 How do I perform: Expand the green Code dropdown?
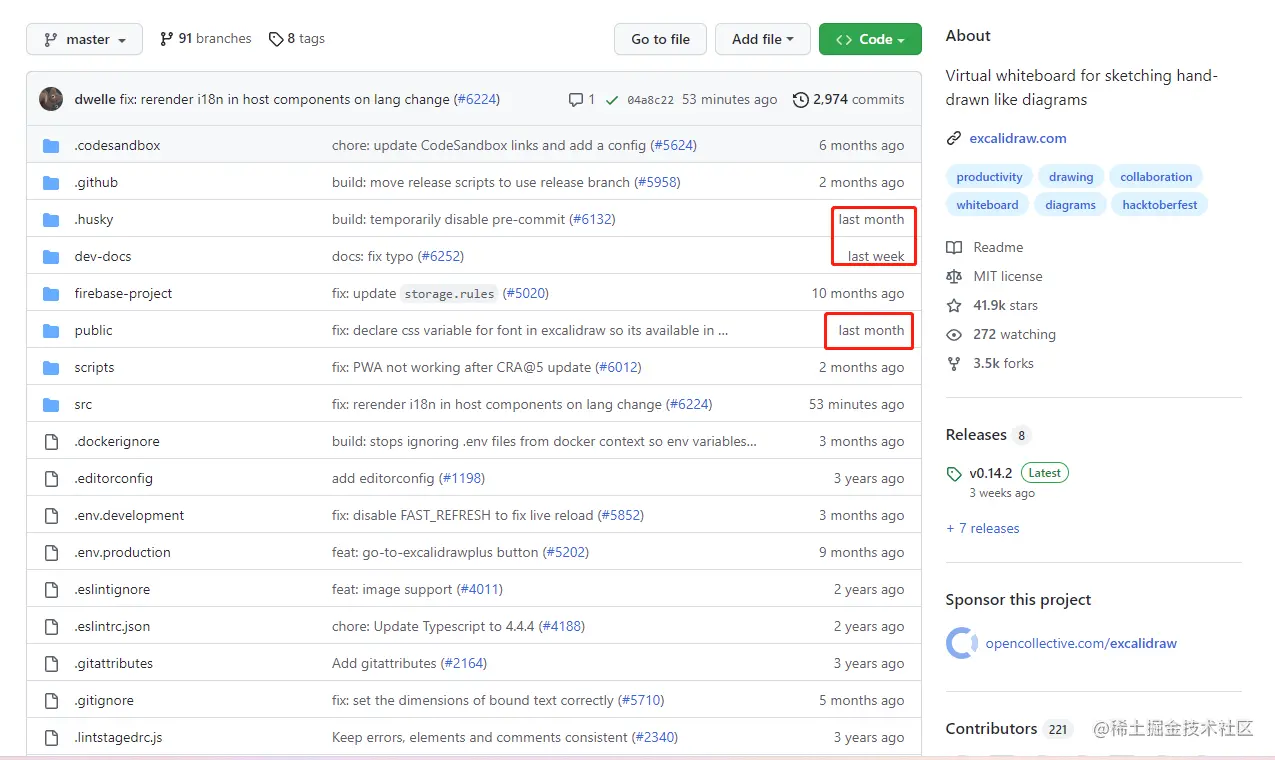tap(869, 39)
